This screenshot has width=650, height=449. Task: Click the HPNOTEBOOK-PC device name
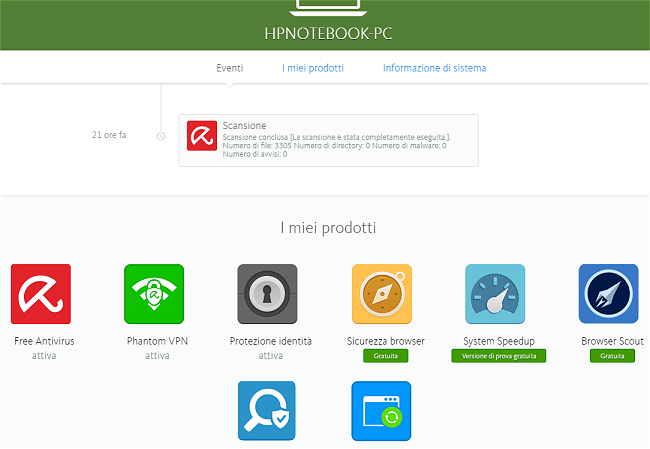coord(328,34)
